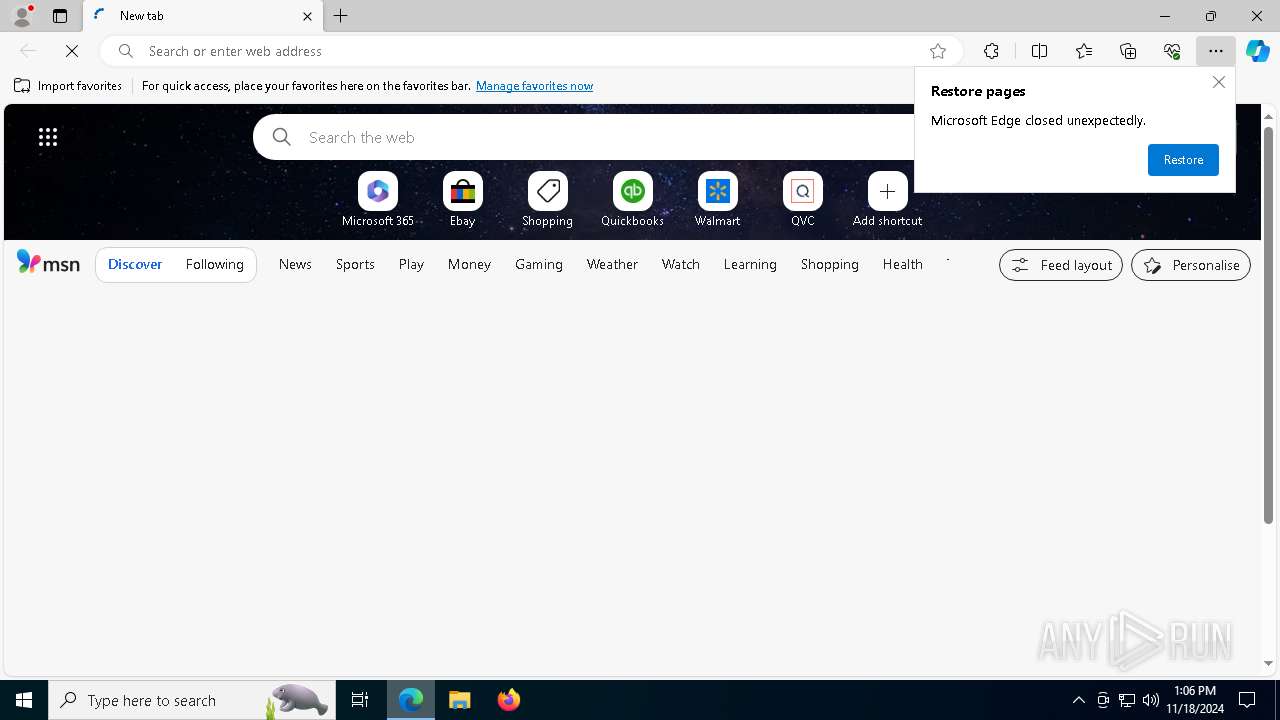This screenshot has height=720, width=1280.
Task: Open the Play category
Action: pyautogui.click(x=411, y=264)
